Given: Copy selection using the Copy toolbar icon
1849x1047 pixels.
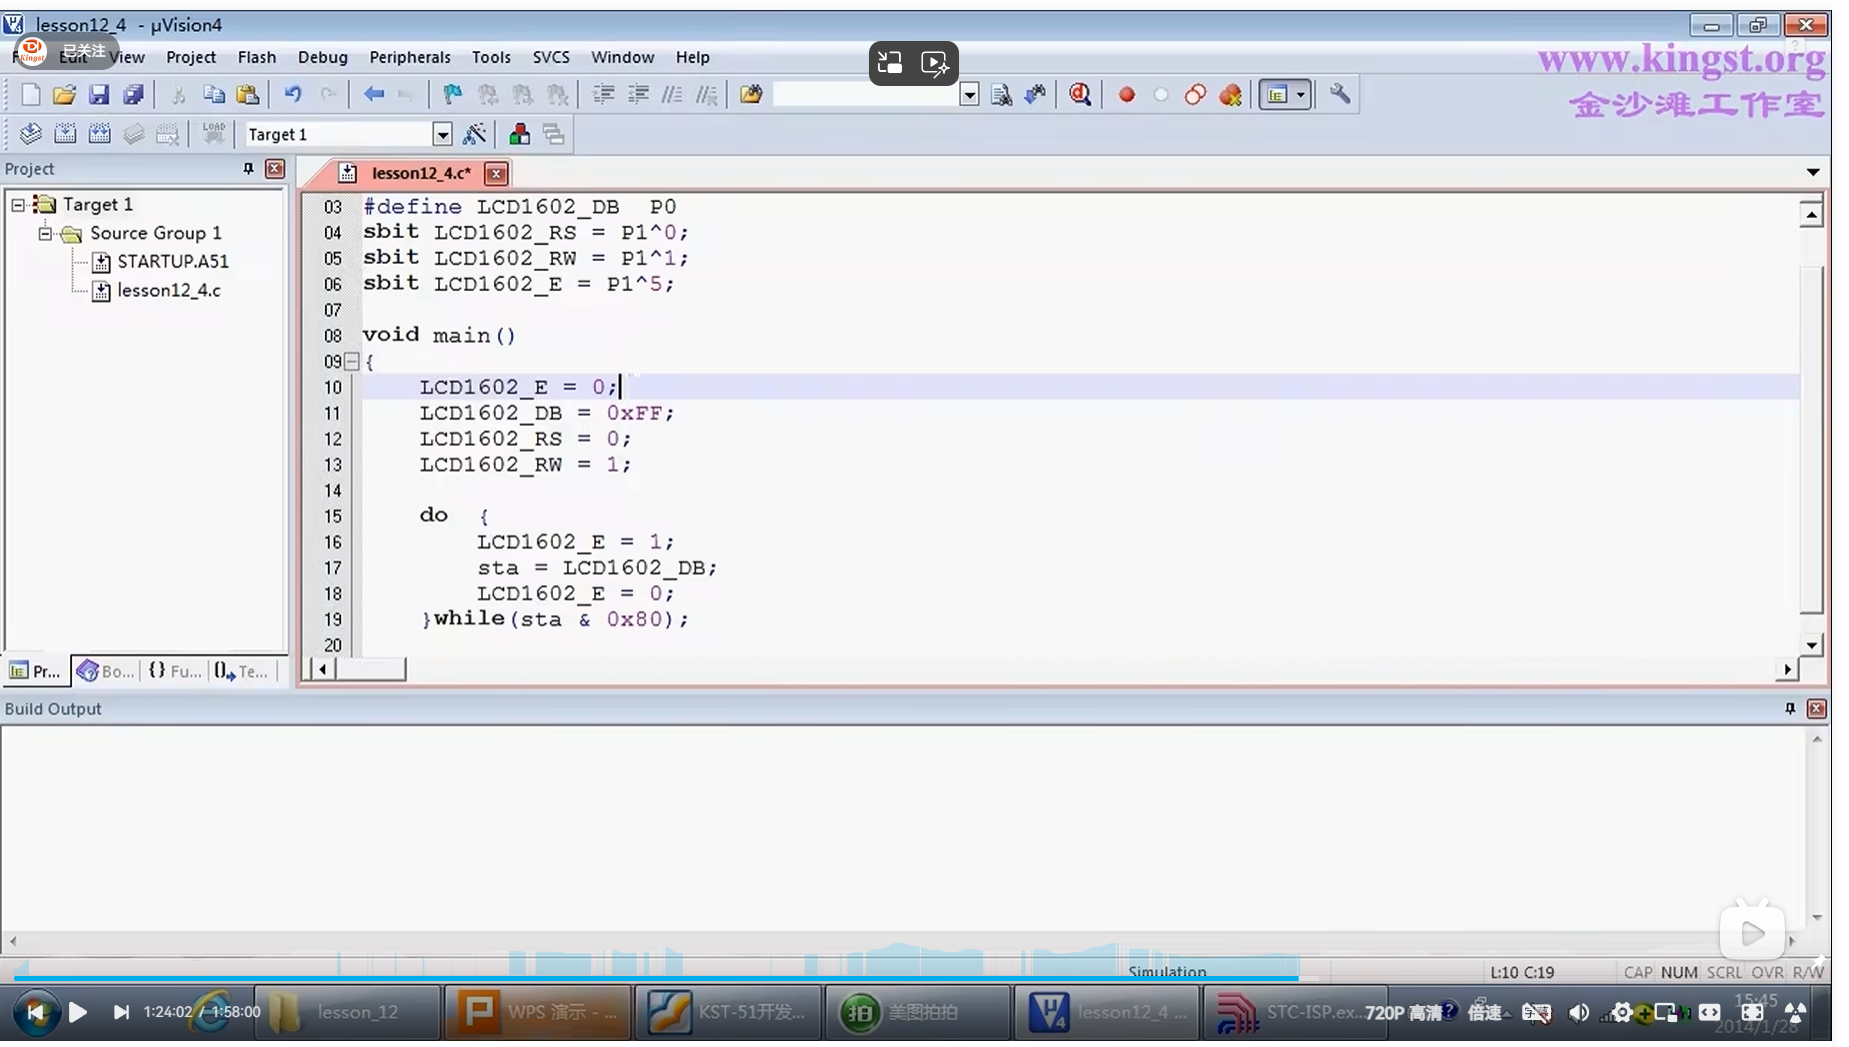Looking at the screenshot, I should click(213, 95).
